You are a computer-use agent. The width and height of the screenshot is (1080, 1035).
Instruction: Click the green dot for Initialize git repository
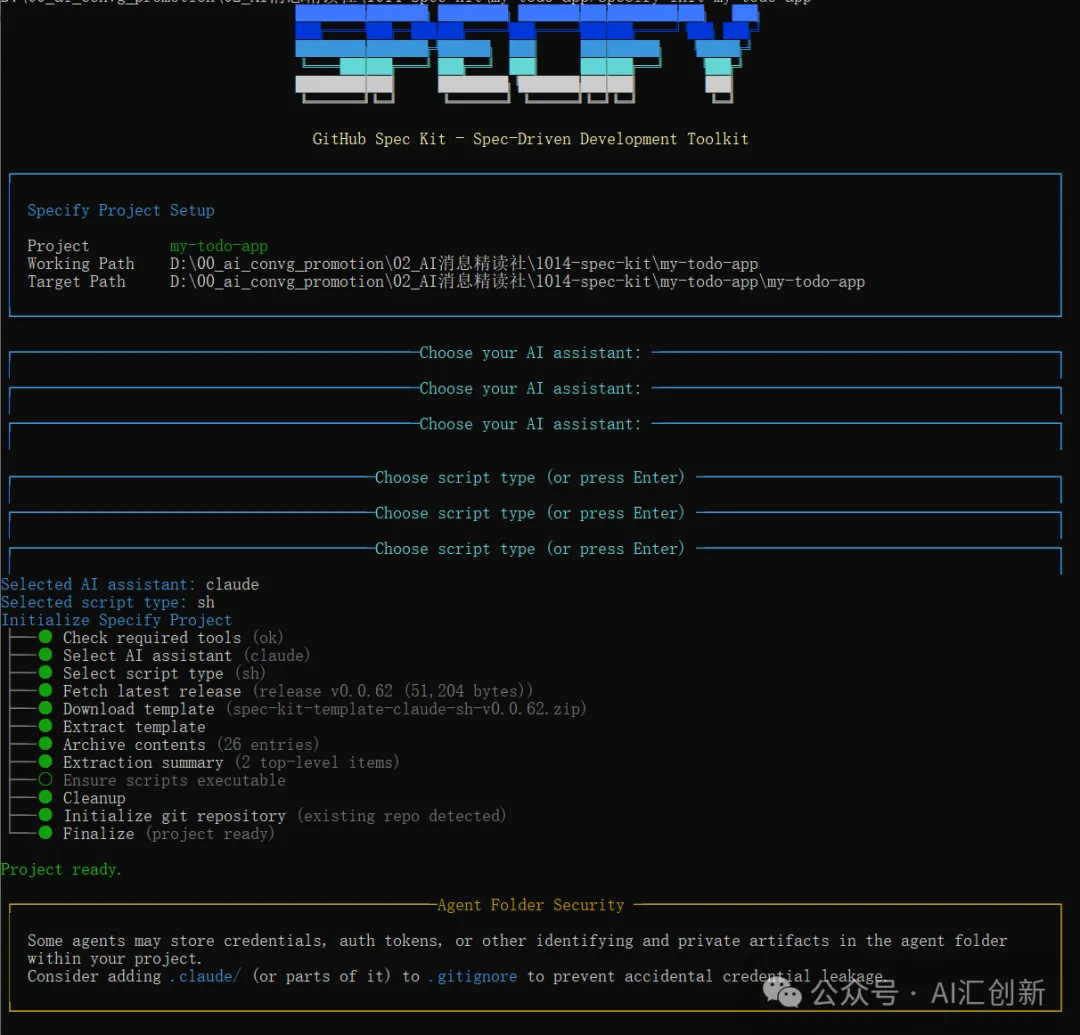coord(45,816)
